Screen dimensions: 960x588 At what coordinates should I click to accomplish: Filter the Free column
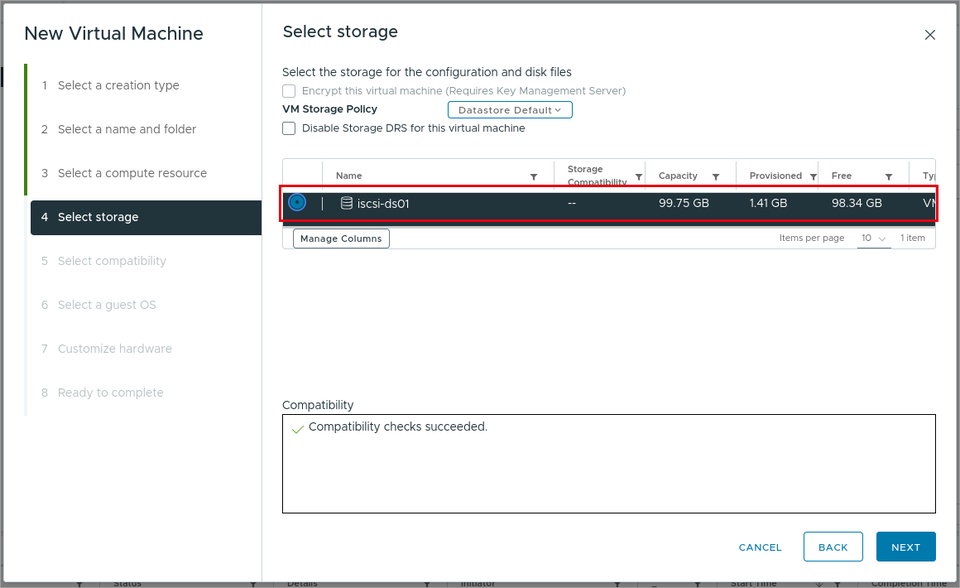click(888, 176)
